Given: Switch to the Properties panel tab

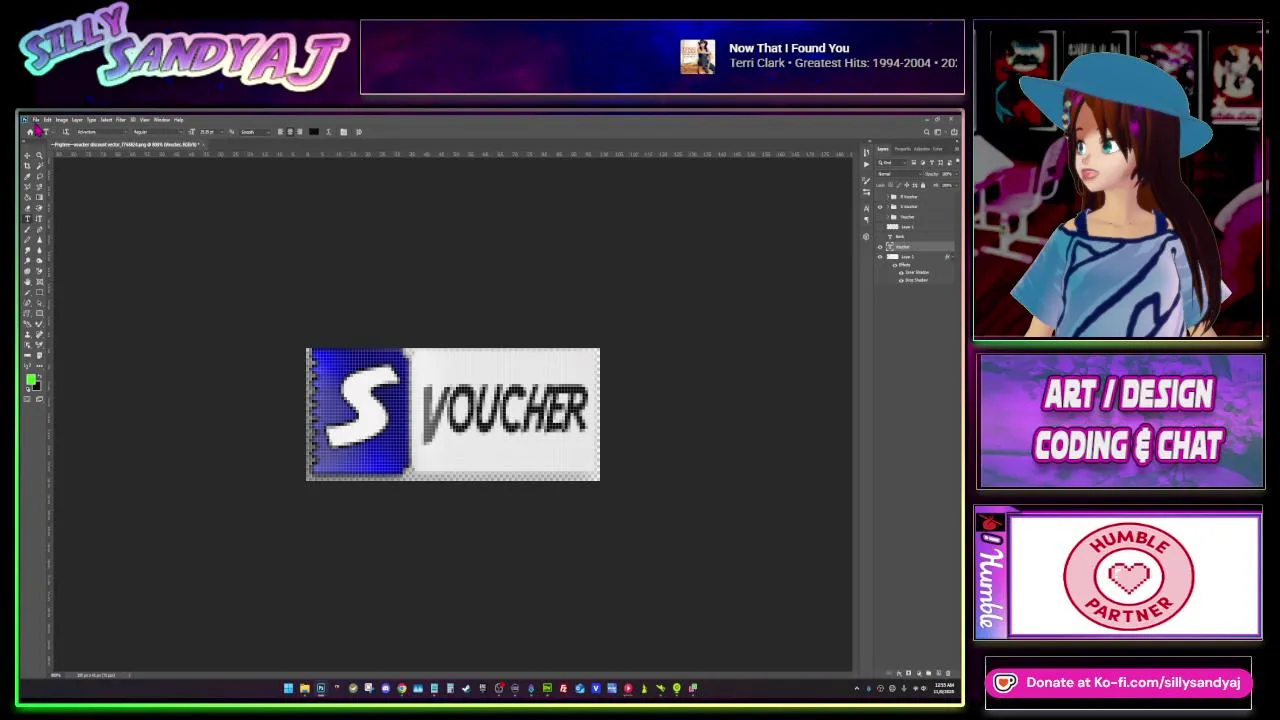Looking at the screenshot, I should (x=903, y=149).
